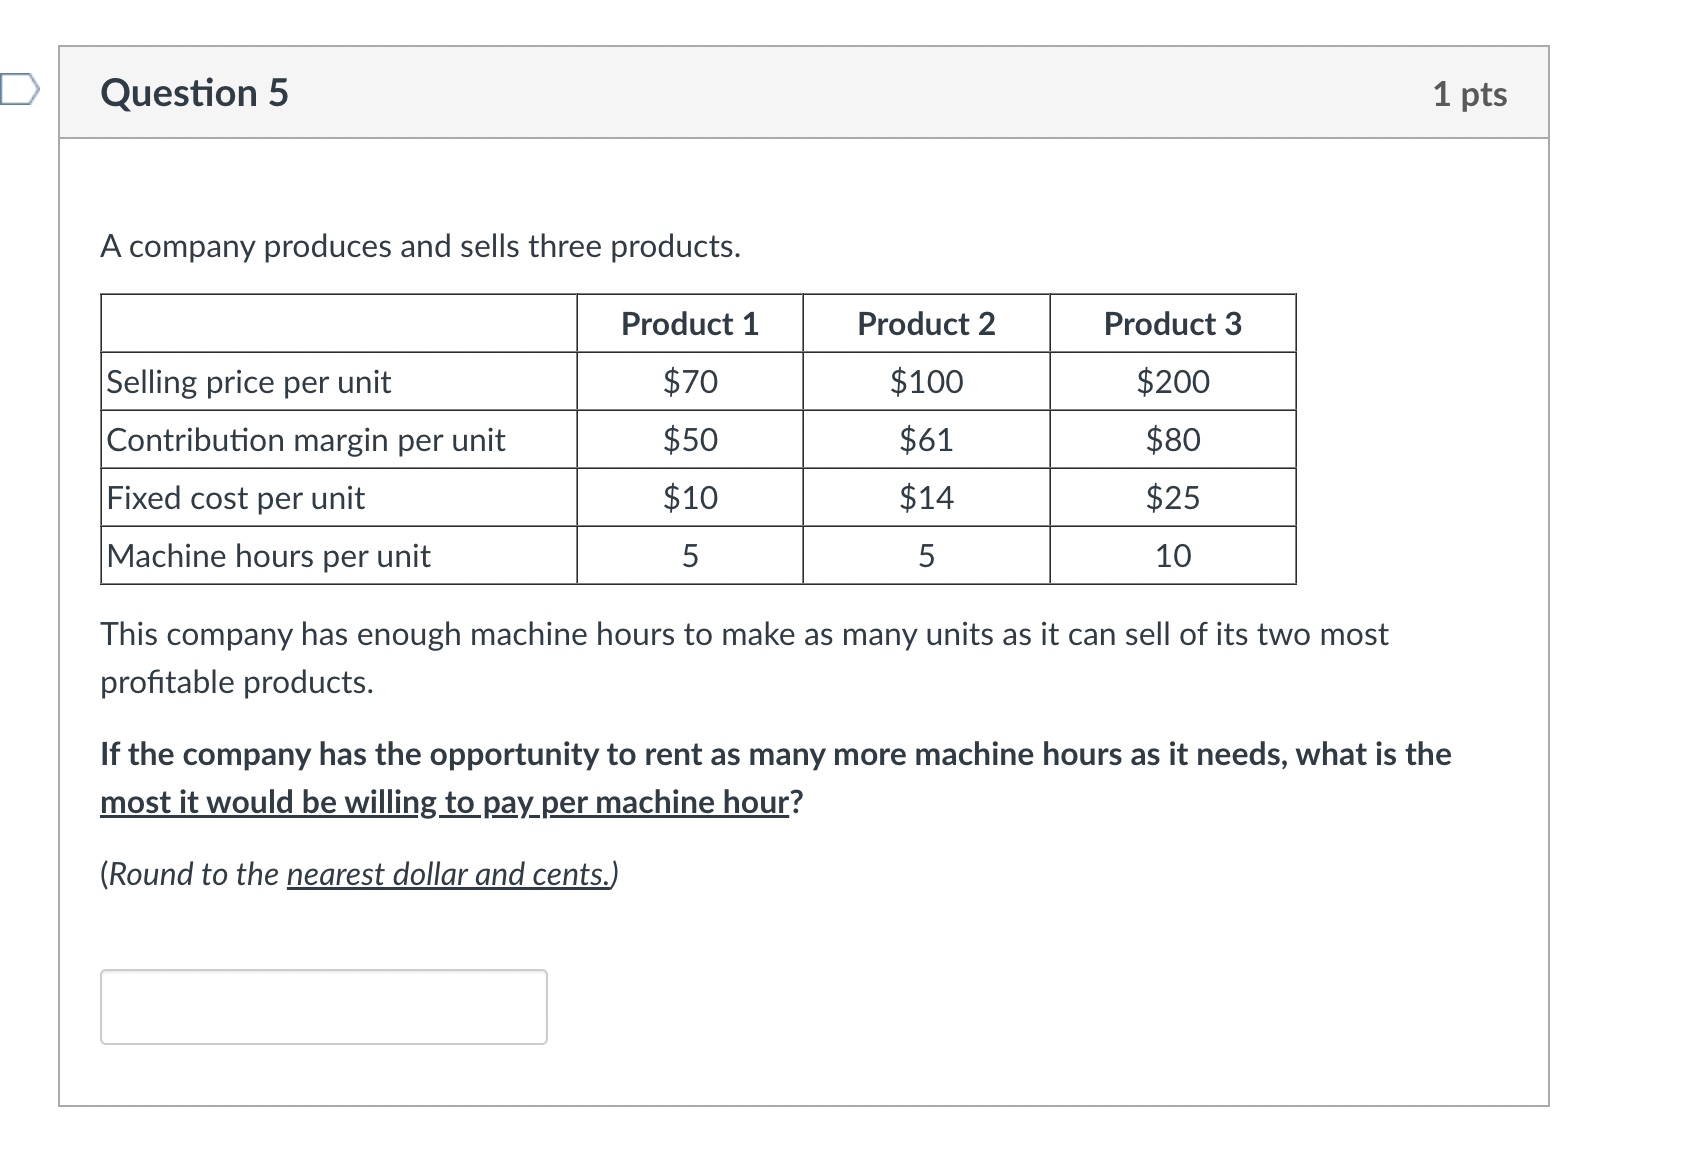Click the Question 5 heading
This screenshot has width=1704, height=1164.
194,93
